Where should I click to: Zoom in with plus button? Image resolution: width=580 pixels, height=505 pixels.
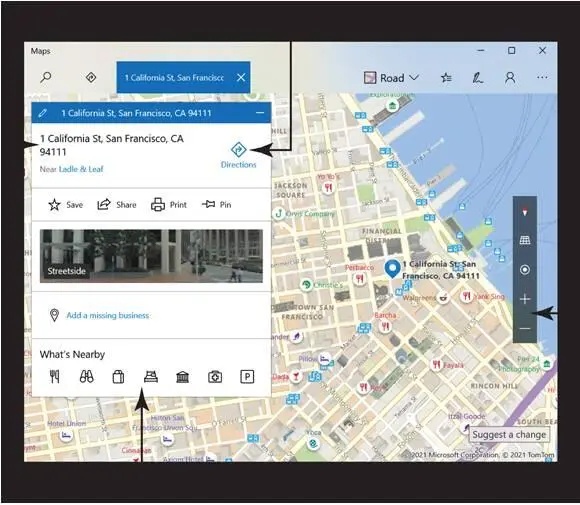[x=525, y=299]
